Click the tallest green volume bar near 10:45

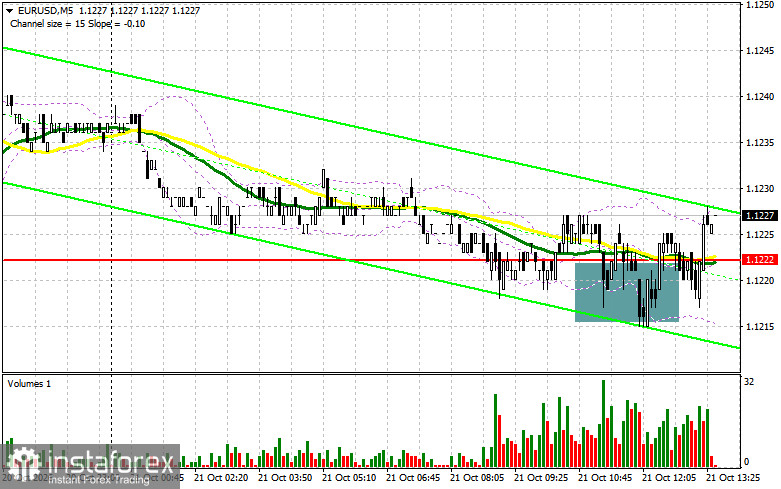coord(604,423)
